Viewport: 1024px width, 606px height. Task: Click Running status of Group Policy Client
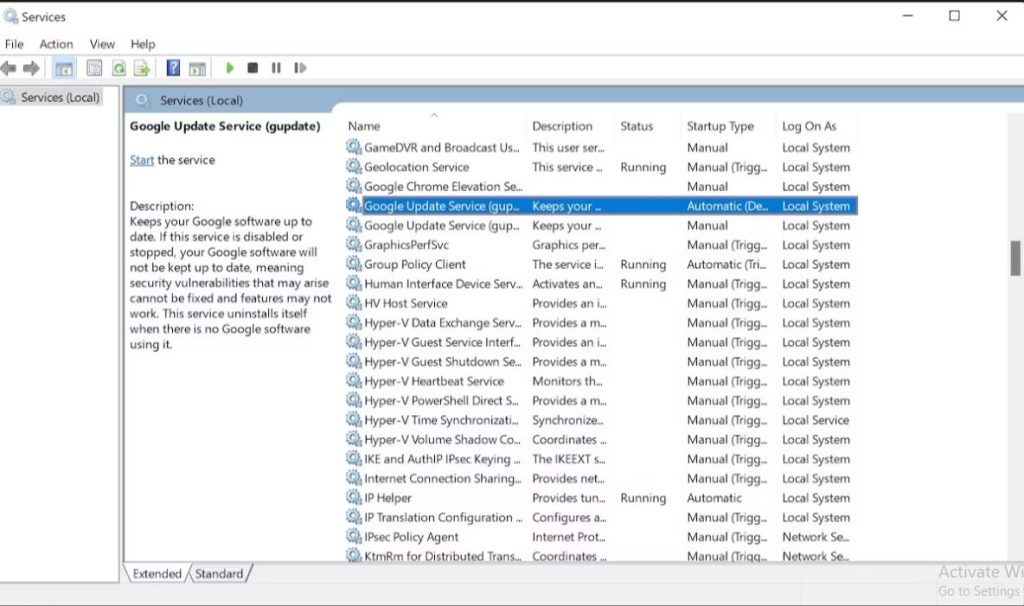click(x=643, y=264)
